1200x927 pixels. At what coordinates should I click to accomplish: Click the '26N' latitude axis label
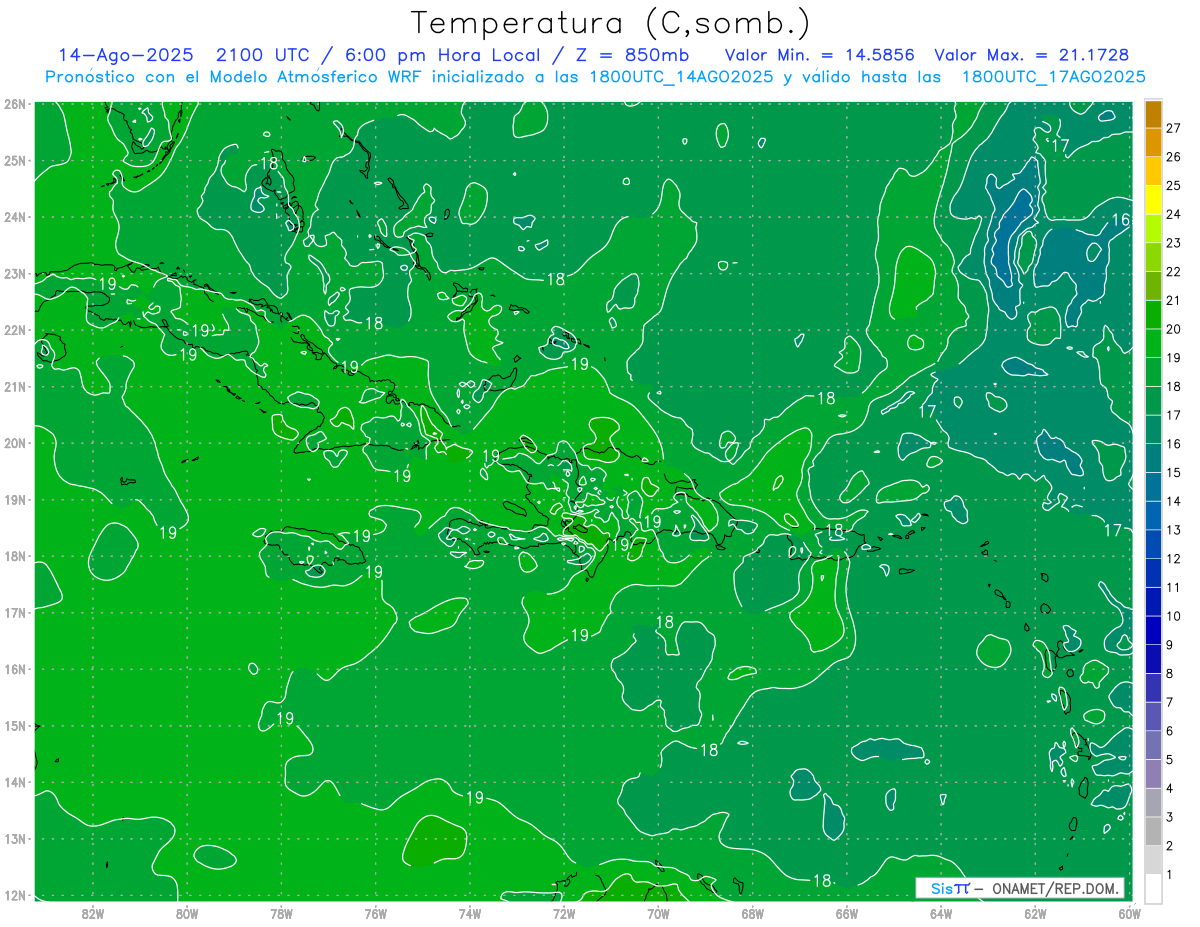pyautogui.click(x=15, y=104)
